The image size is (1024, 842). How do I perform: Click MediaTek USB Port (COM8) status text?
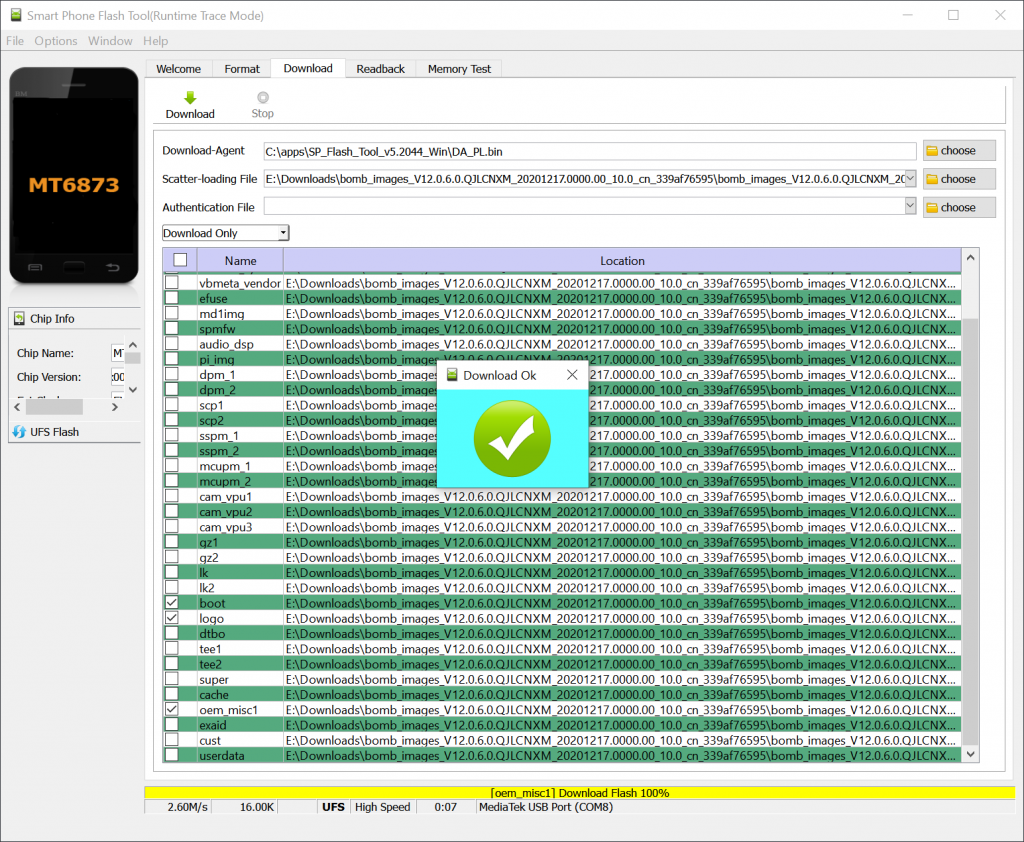[x=545, y=807]
